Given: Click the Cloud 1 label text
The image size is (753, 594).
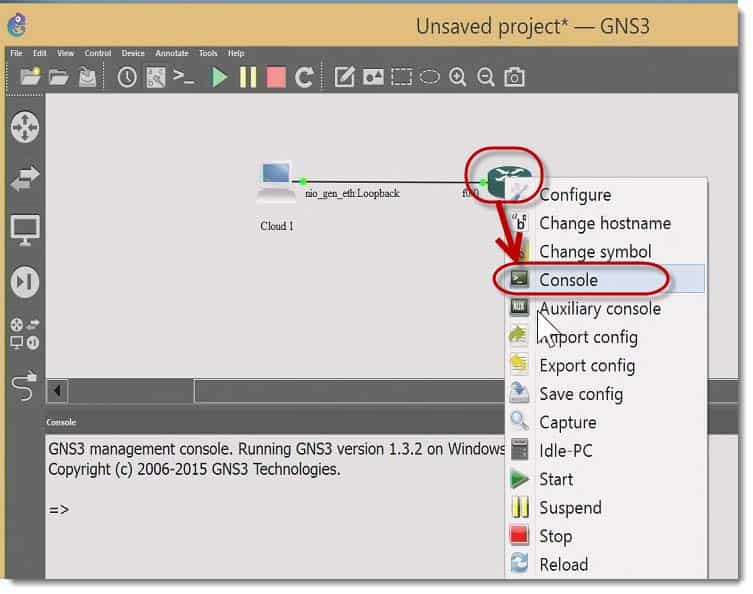Looking at the screenshot, I should pos(277,226).
